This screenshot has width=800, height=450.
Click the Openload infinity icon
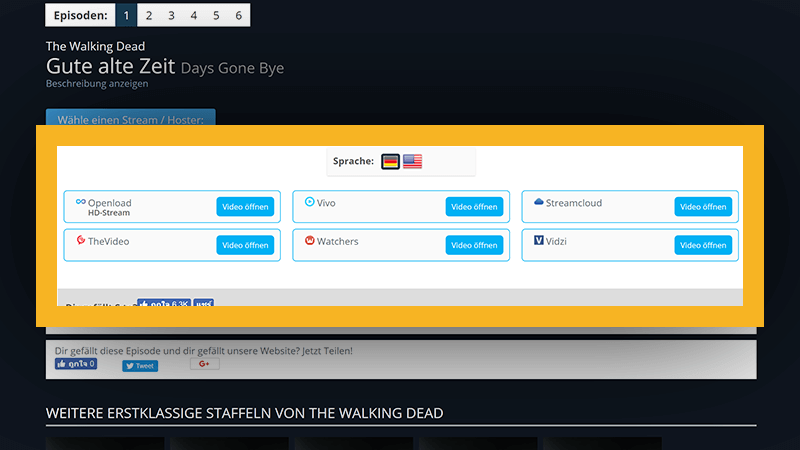[x=81, y=202]
